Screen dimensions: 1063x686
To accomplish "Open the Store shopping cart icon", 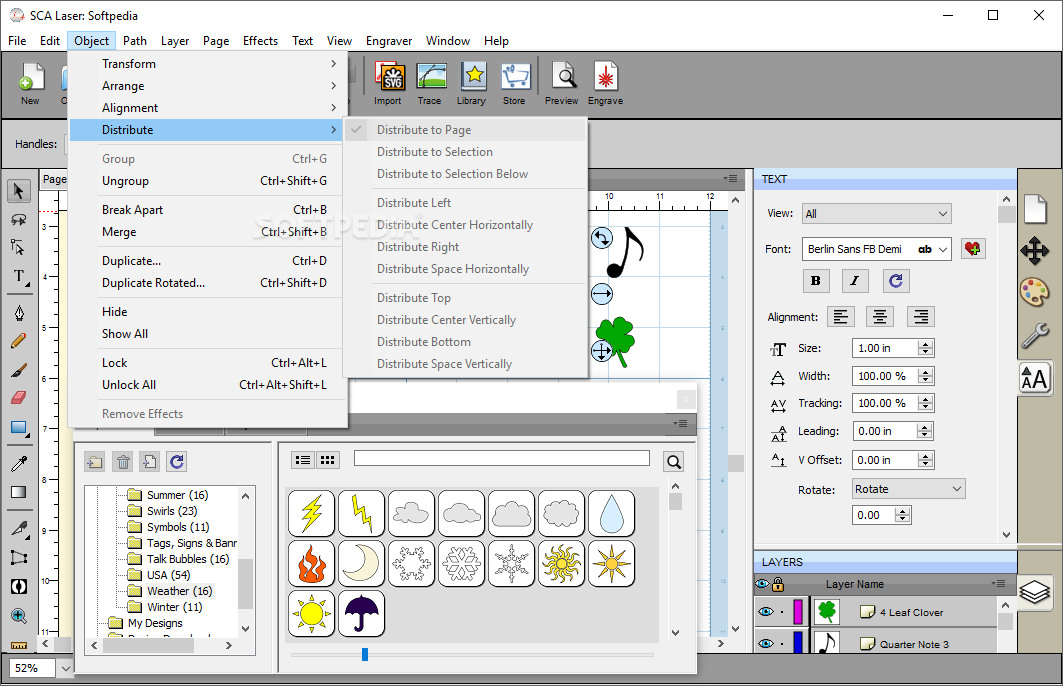I will (x=515, y=83).
